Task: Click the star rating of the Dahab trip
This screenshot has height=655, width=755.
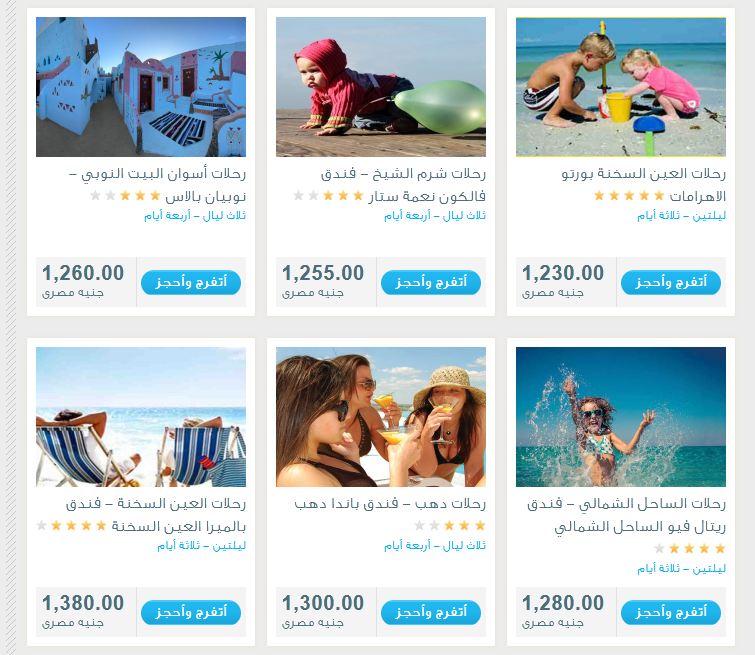Action: [450, 525]
